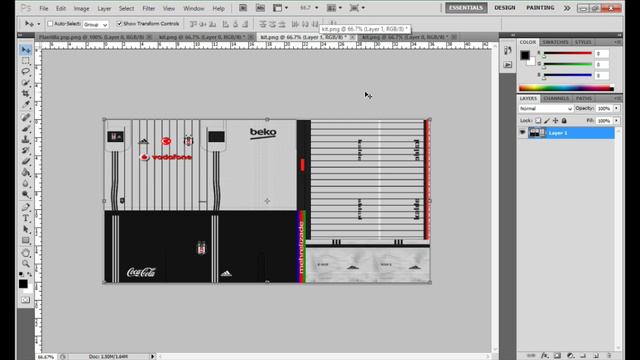640x360 pixels.
Task: Click the DESIGN workspace button
Action: click(x=504, y=8)
